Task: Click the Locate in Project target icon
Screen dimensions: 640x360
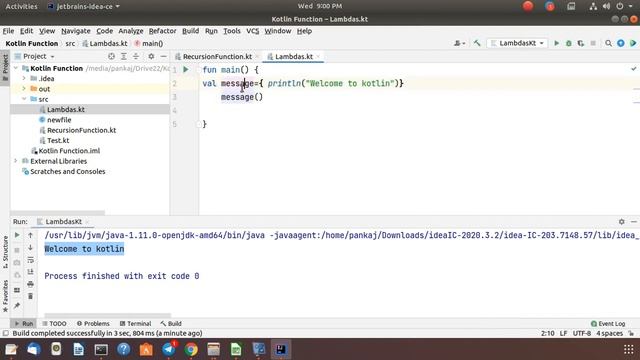Action: pyautogui.click(x=111, y=56)
